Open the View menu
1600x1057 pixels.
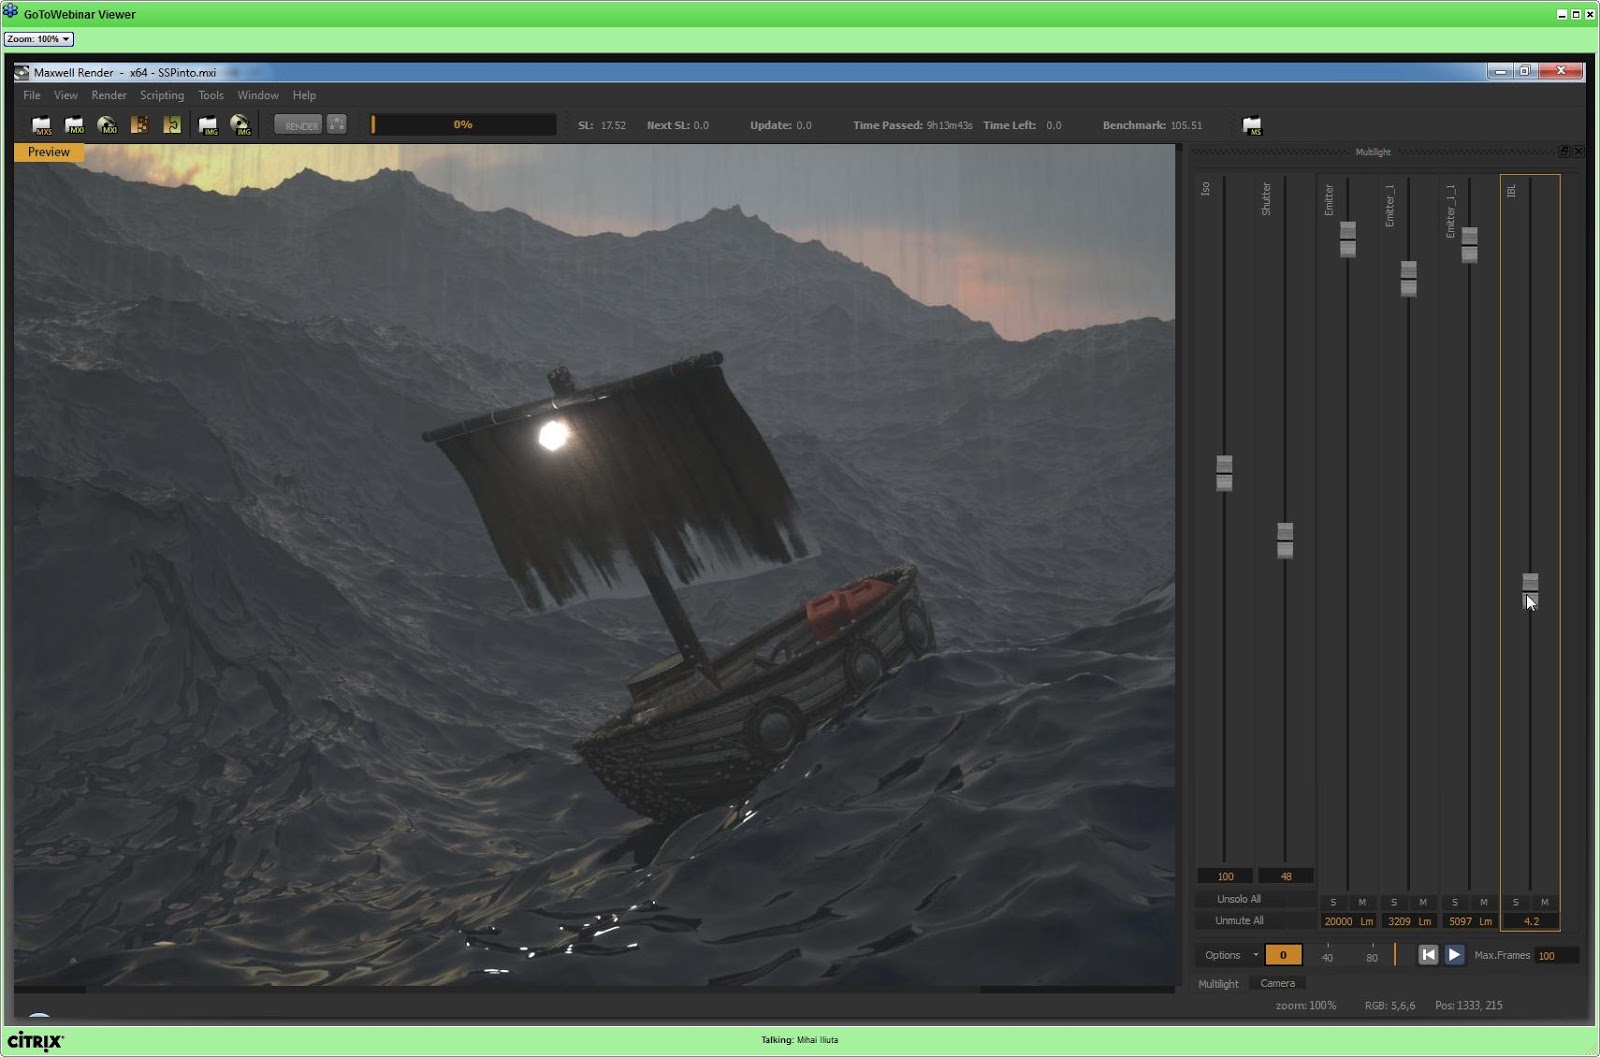click(x=66, y=95)
